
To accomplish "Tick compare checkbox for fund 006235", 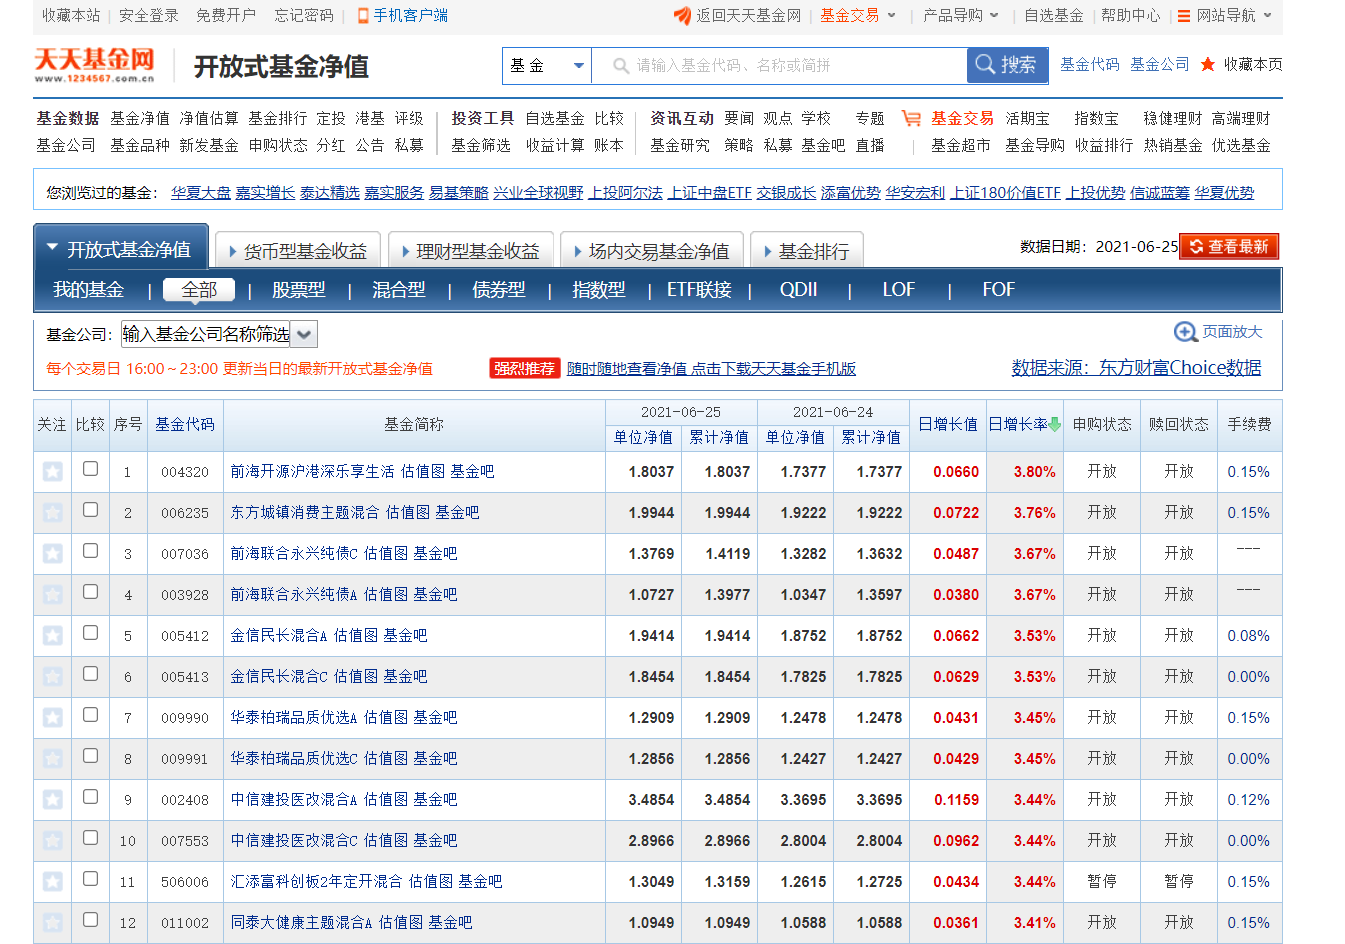I will click(90, 510).
